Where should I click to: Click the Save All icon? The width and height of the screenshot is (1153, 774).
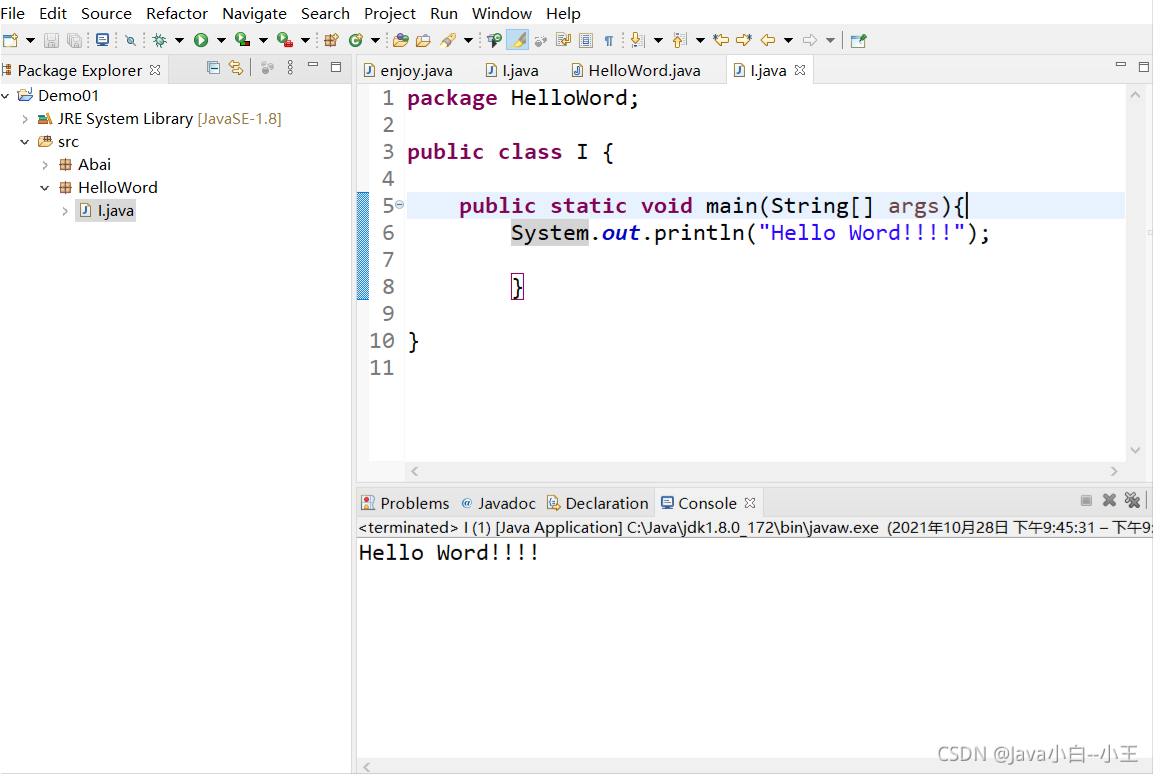pos(74,40)
